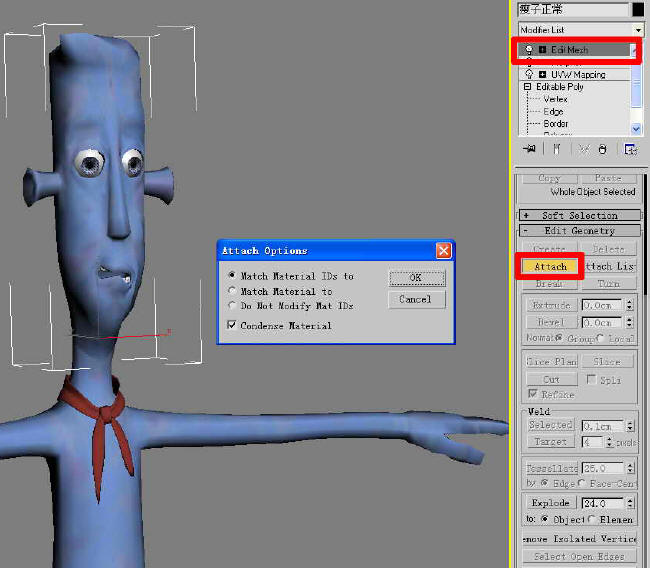Click the Cut button
Viewport: 650px width, 568px height.
click(551, 379)
